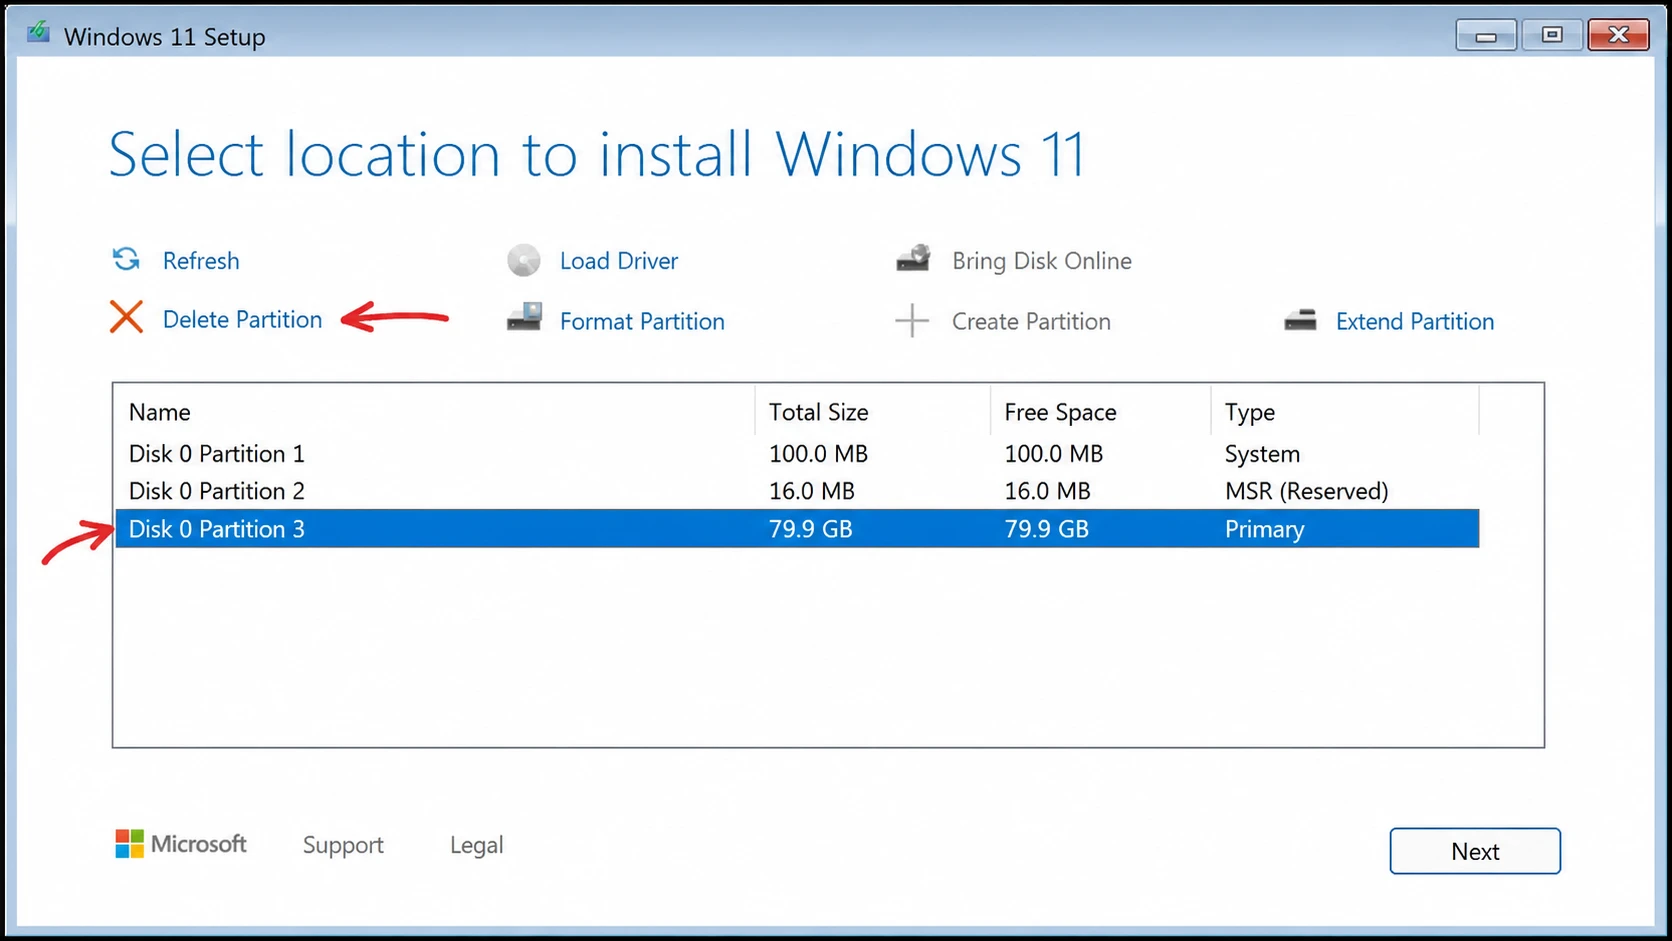This screenshot has height=941, width=1672.
Task: Click the Format Partition drive icon
Action: (x=524, y=317)
